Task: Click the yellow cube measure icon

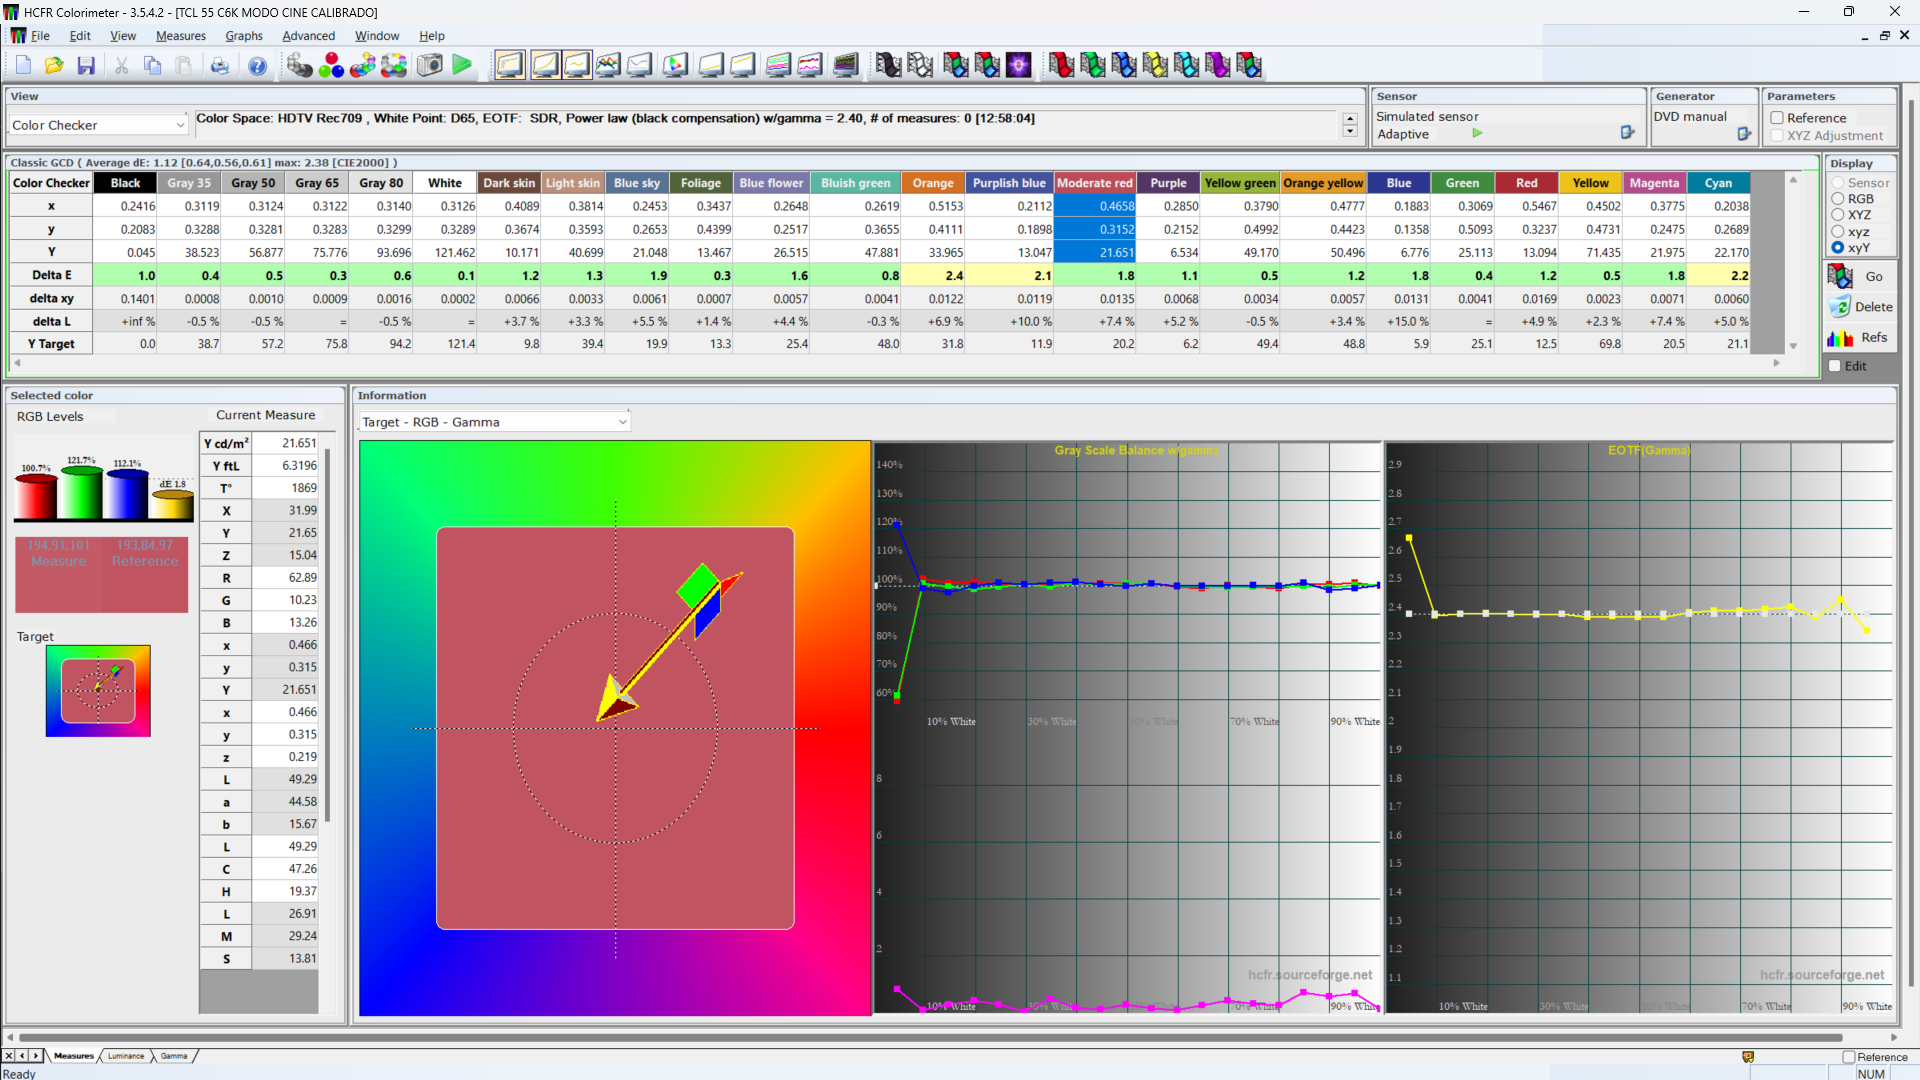Action: pyautogui.click(x=1155, y=66)
